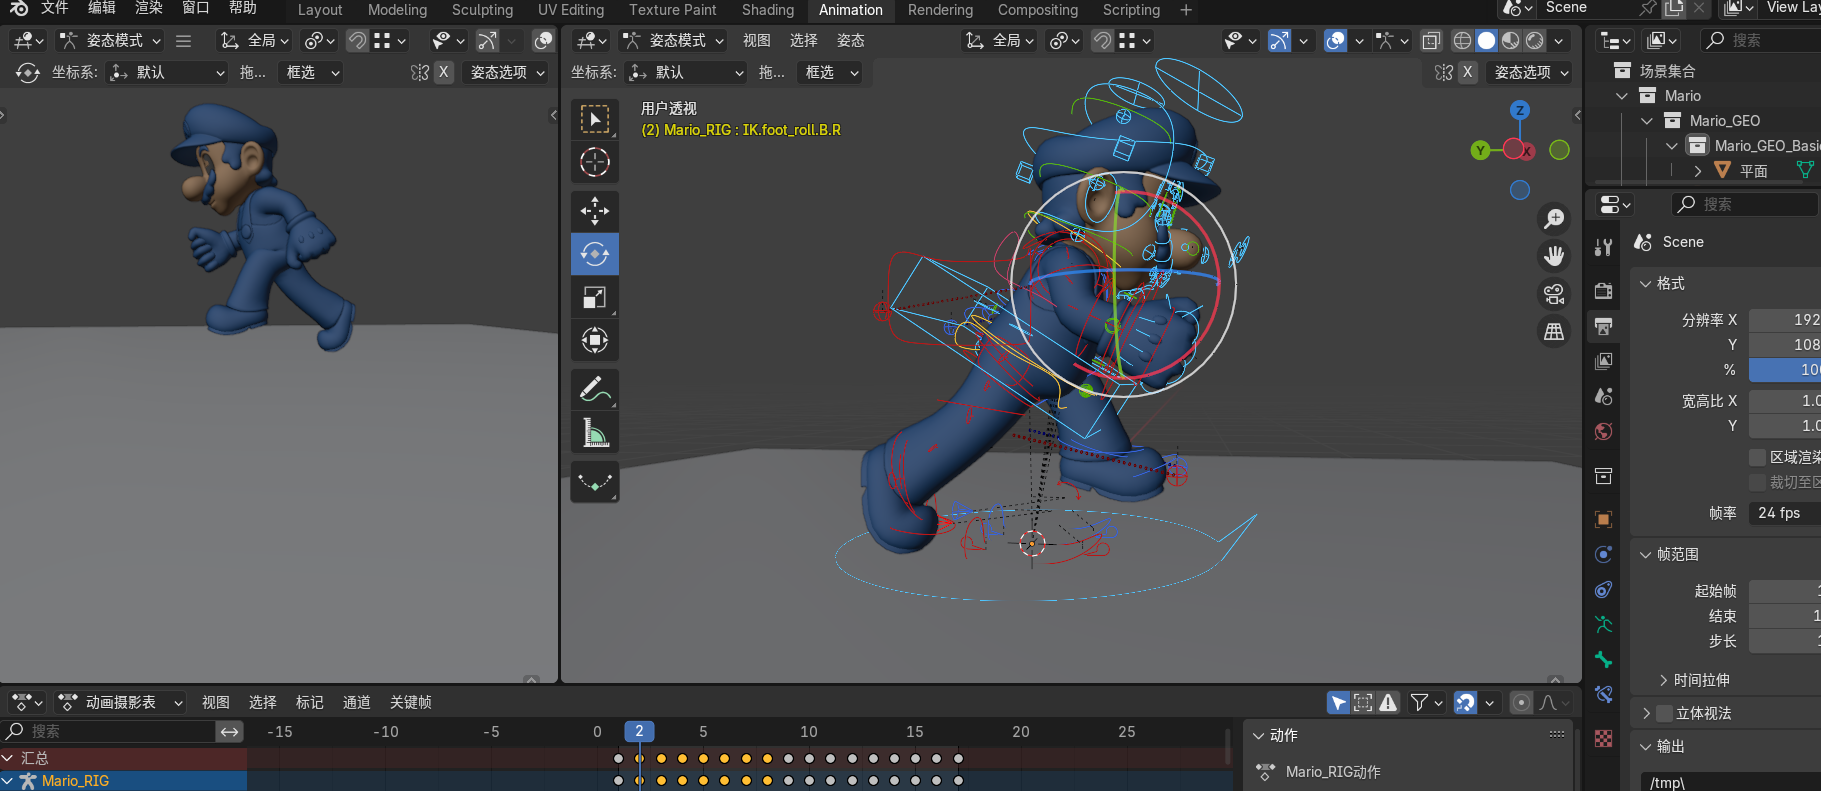The width and height of the screenshot is (1821, 791).
Task: Collapse the 格式 panel
Action: (1646, 284)
